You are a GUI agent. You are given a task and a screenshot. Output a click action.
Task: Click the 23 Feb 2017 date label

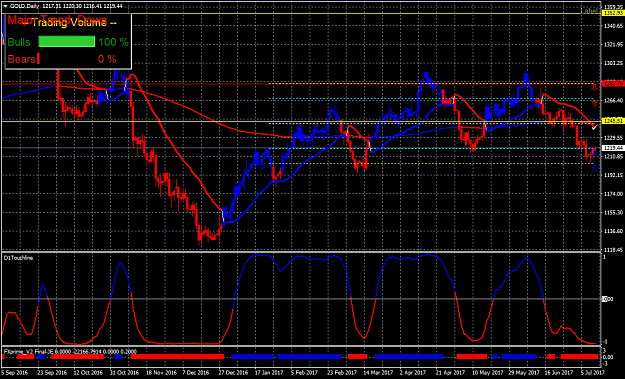tap(342, 373)
